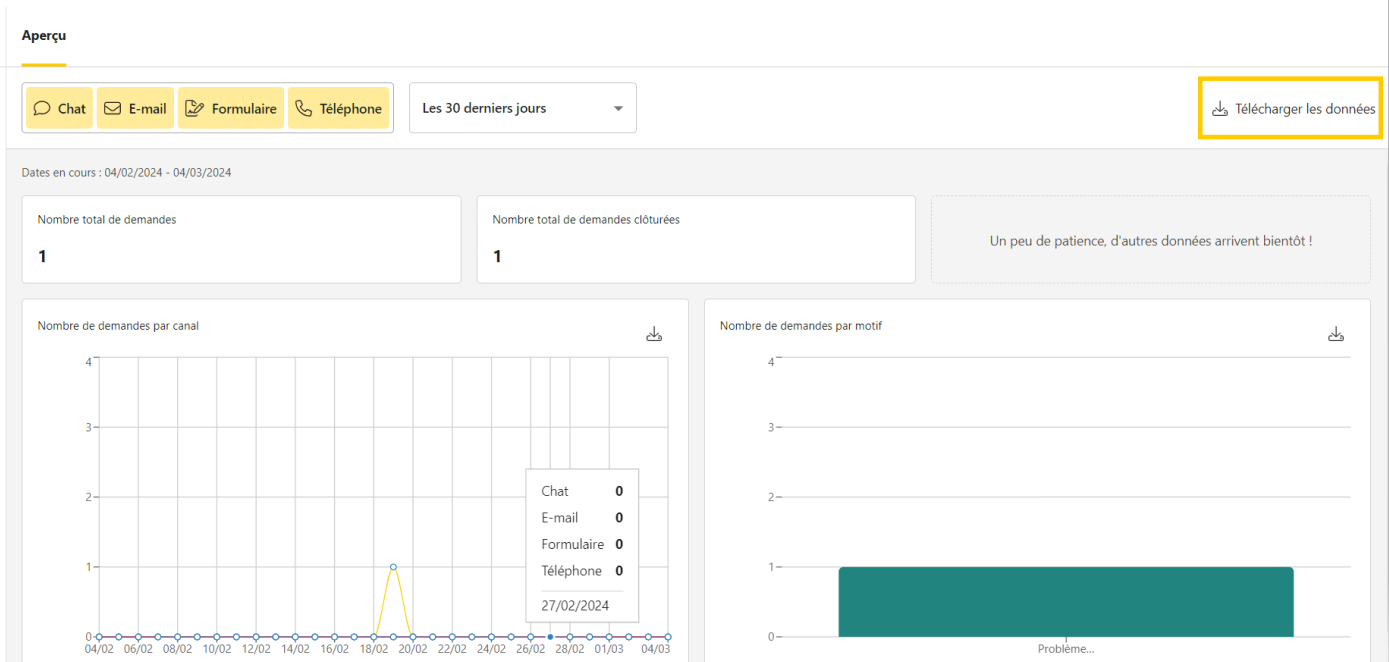Select the highlighted blue data point at 27/02
The height and width of the screenshot is (662, 1389).
pos(550,636)
